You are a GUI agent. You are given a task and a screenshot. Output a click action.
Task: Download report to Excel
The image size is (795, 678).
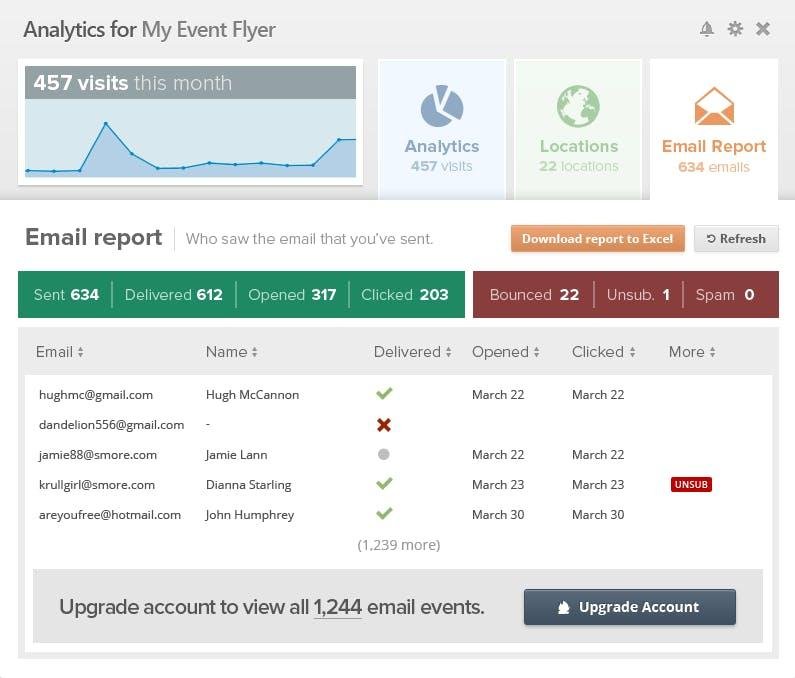pyautogui.click(x=598, y=238)
